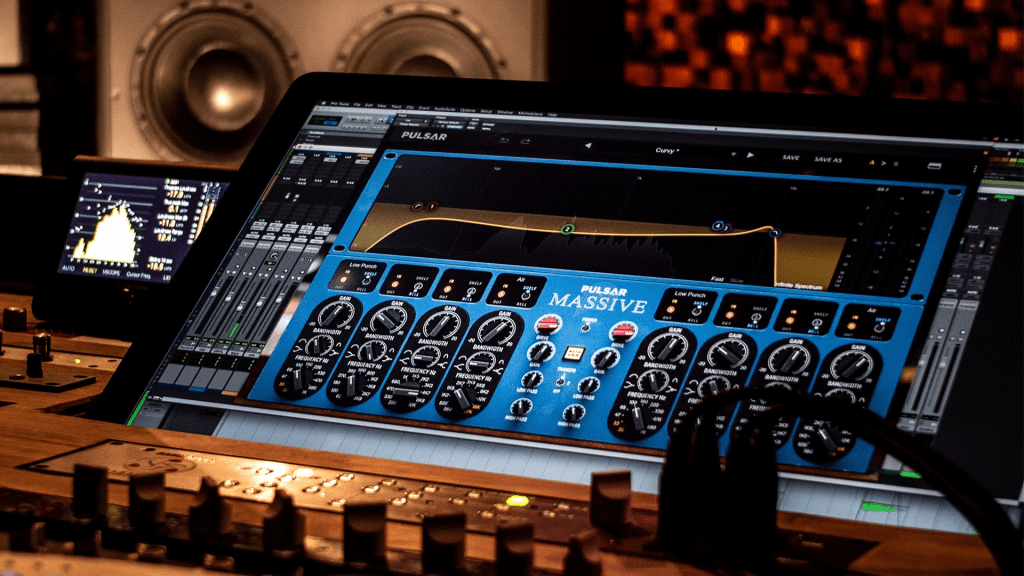Select EQ node 4 on the curve
1024x576 pixels.
coord(717,227)
